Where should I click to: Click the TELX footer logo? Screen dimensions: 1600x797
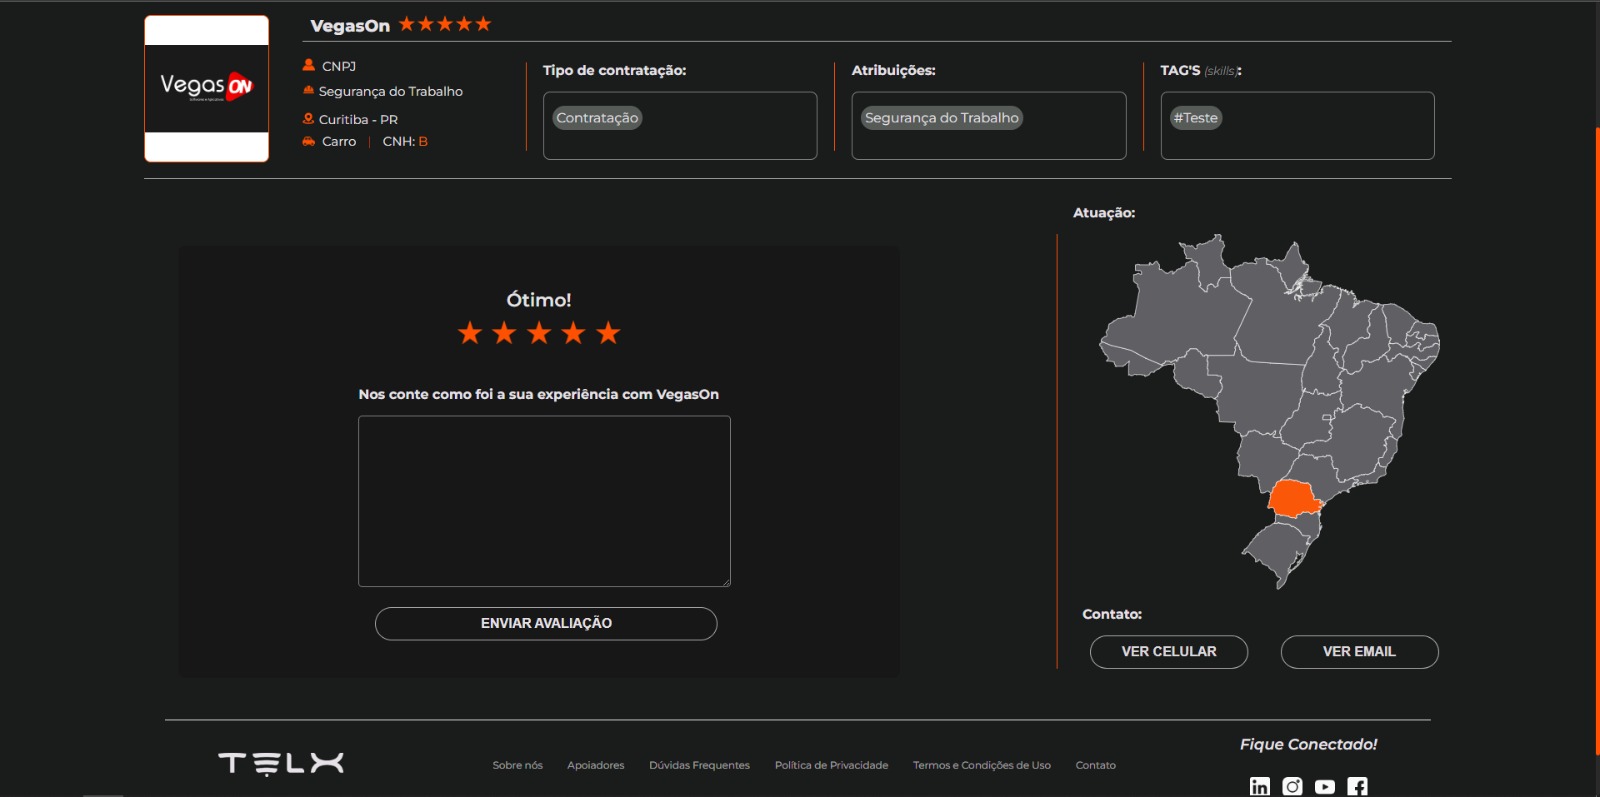[x=281, y=764]
